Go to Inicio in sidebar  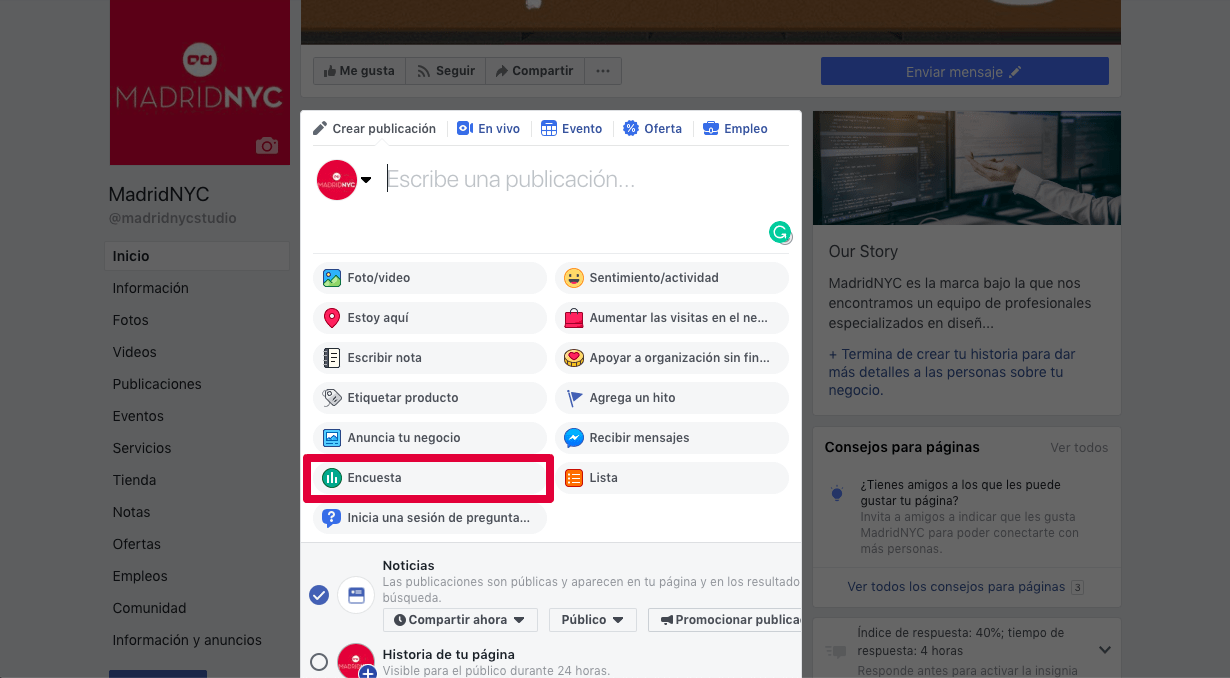pyautogui.click(x=197, y=256)
